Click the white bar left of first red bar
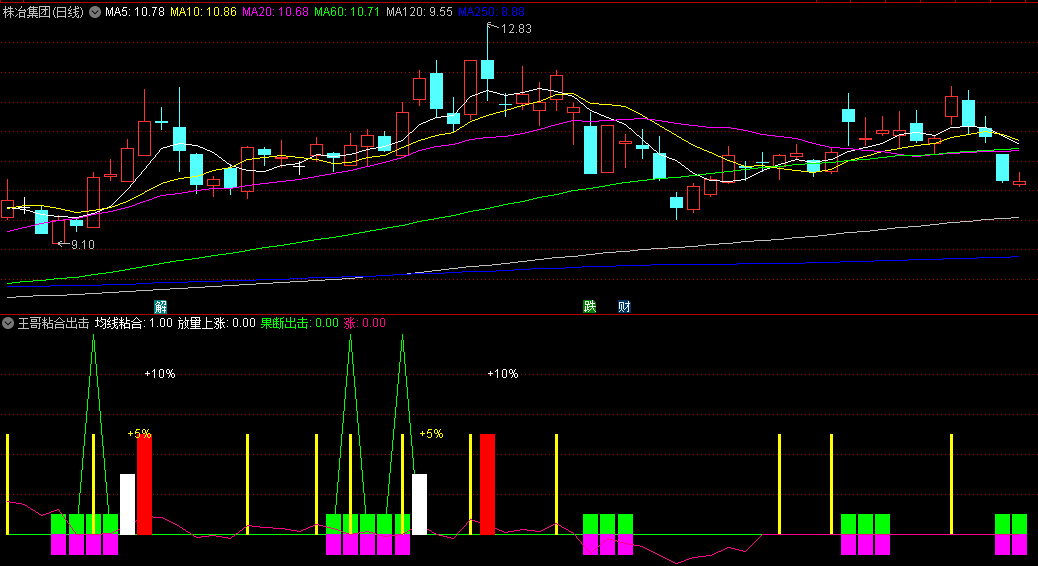This screenshot has height=566, width=1038. [127, 504]
